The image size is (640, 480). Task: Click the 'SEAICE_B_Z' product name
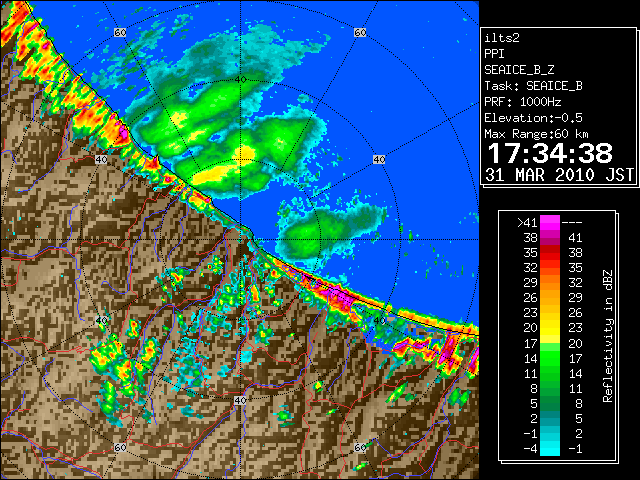coord(519,70)
